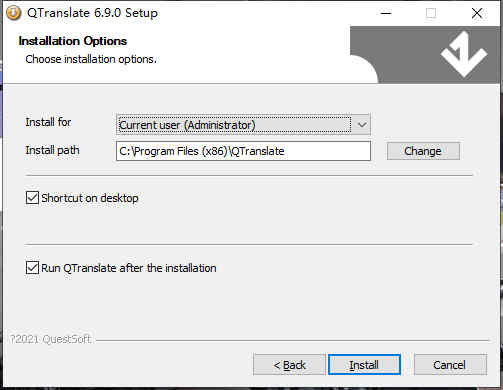Viewport: 503px width, 390px height.
Task: Minimize the QTranslate Setup window
Action: [x=386, y=13]
